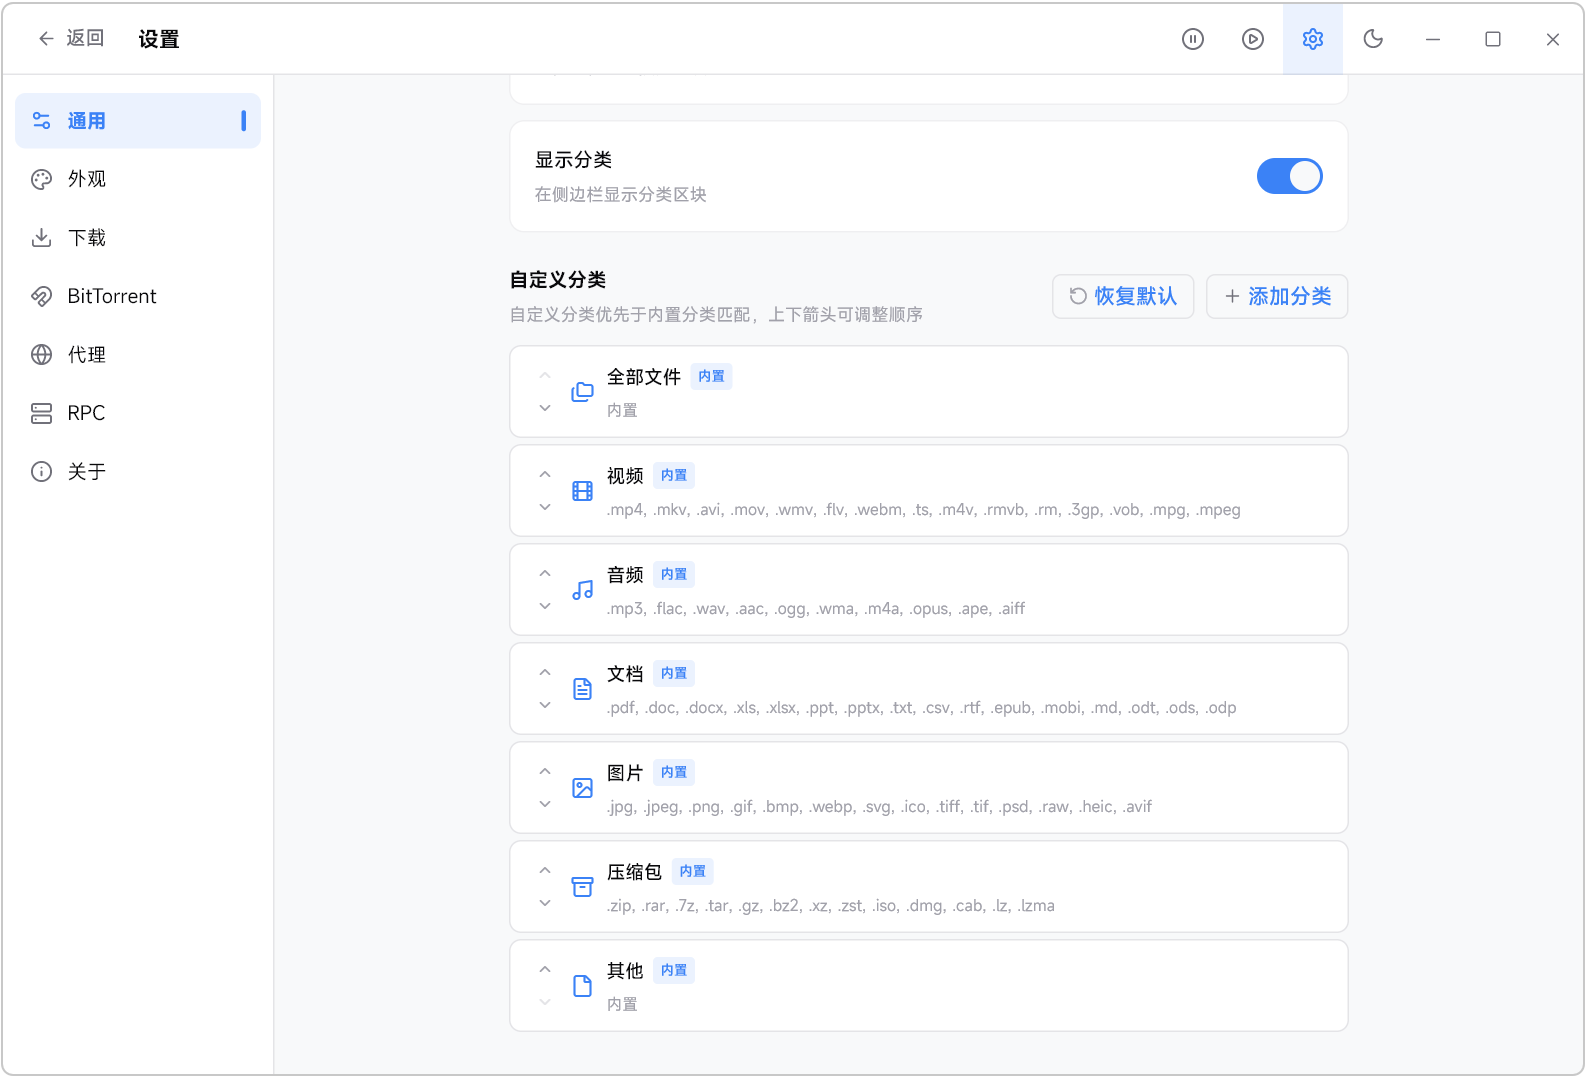1587x1078 pixels.
Task: Move 视频 category down with chevron
Action: coord(545,507)
